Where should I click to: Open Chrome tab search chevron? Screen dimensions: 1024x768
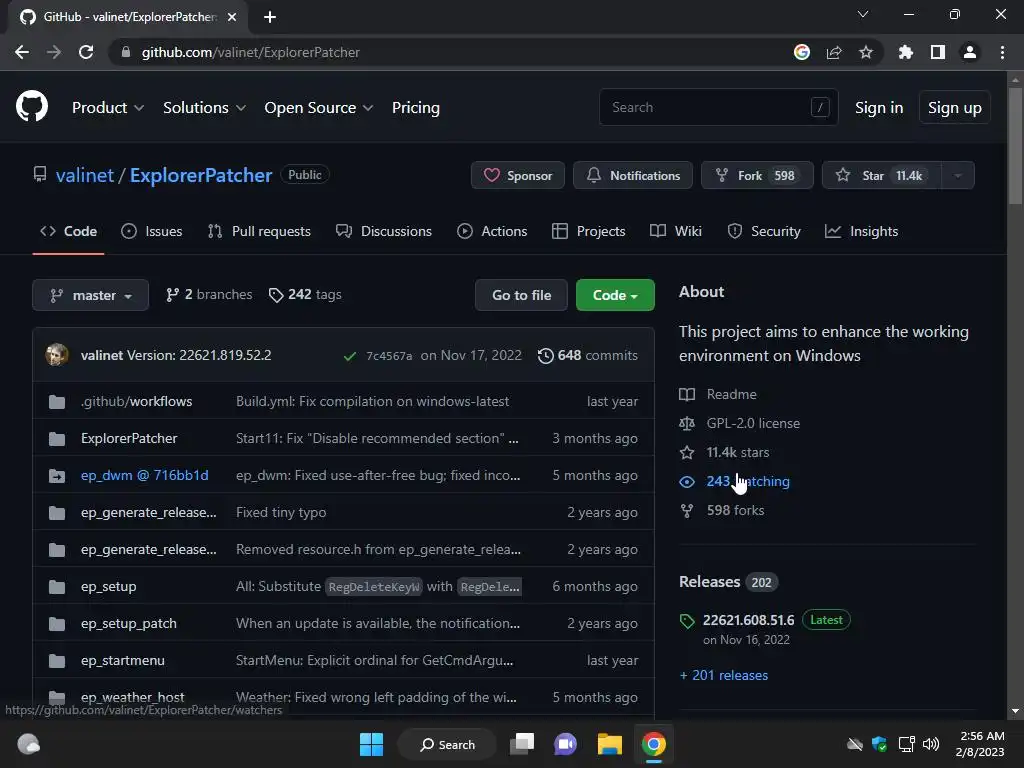[x=863, y=14]
